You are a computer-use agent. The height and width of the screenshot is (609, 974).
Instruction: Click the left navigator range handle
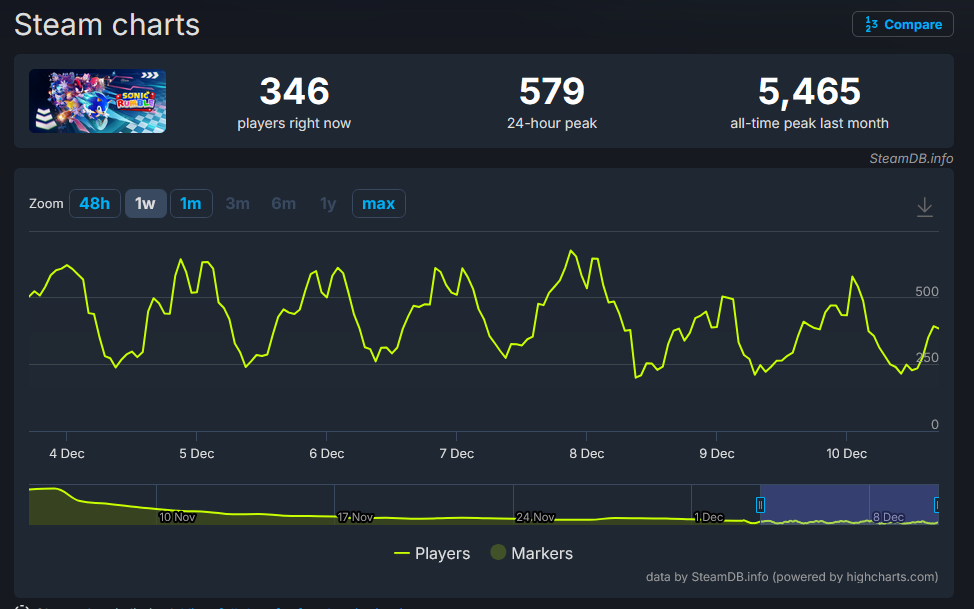[760, 505]
